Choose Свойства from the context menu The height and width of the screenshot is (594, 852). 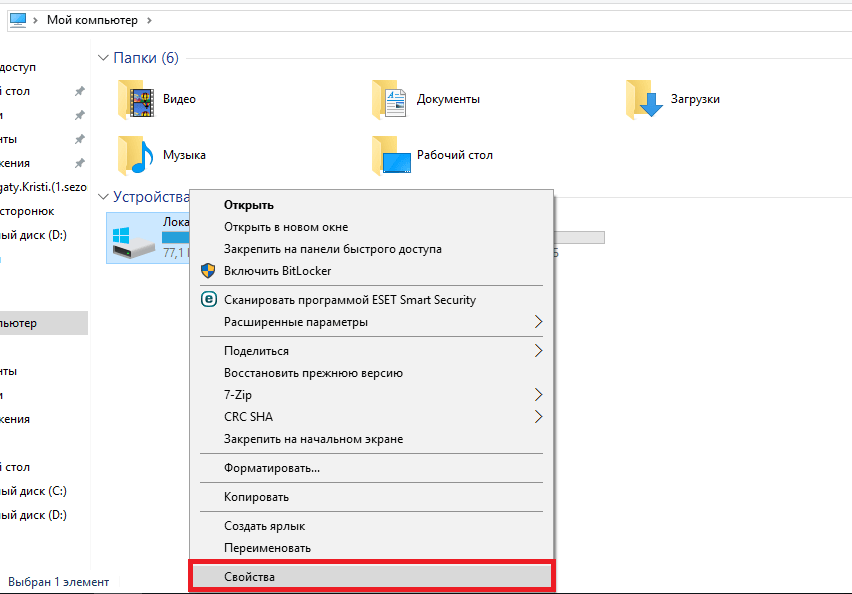point(249,577)
